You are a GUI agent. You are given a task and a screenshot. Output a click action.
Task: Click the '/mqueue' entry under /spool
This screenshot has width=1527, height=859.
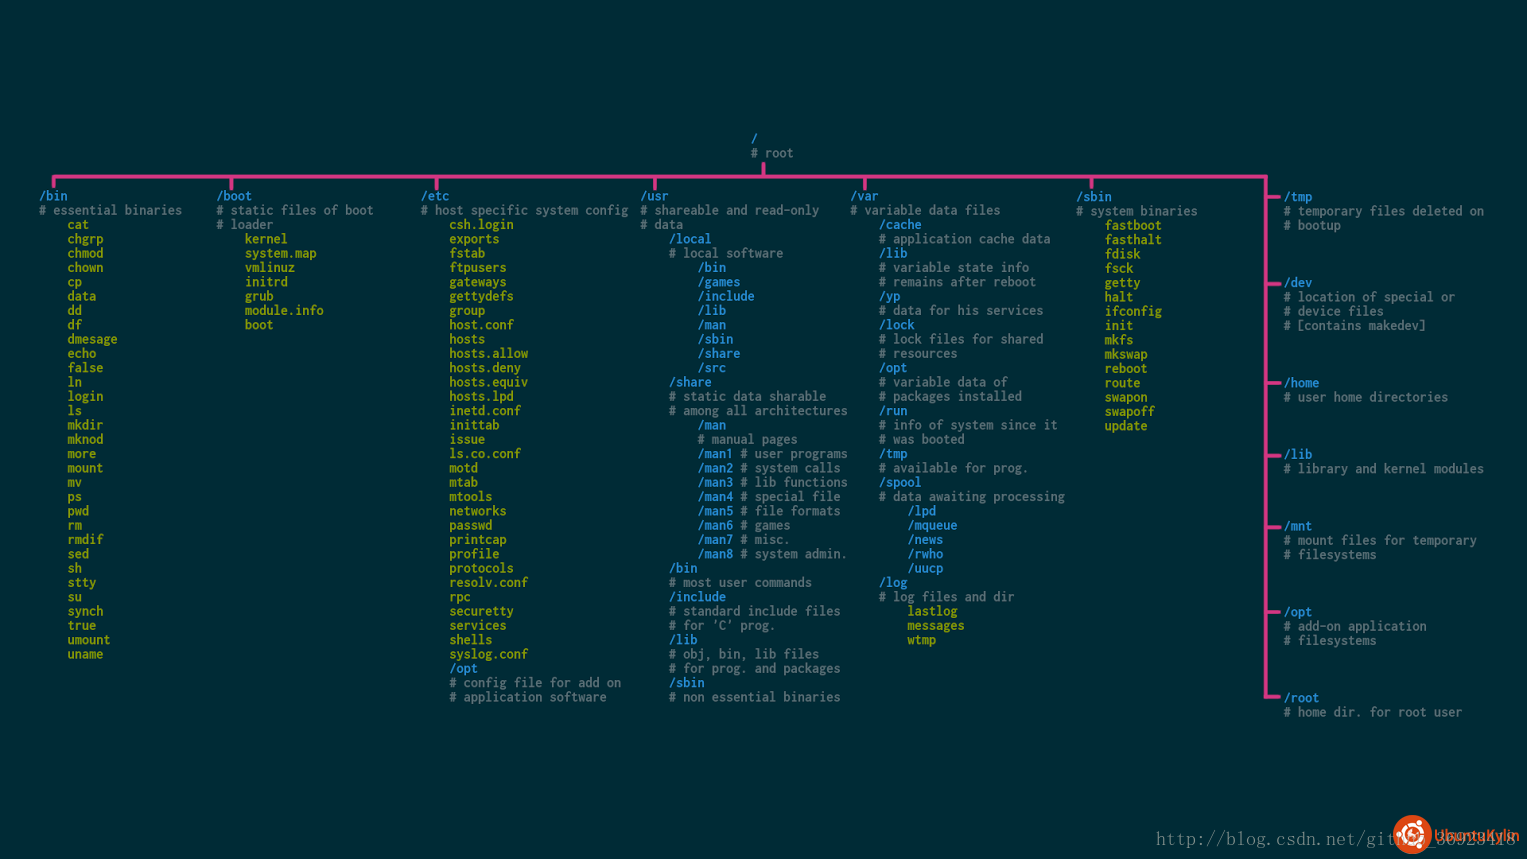point(932,526)
